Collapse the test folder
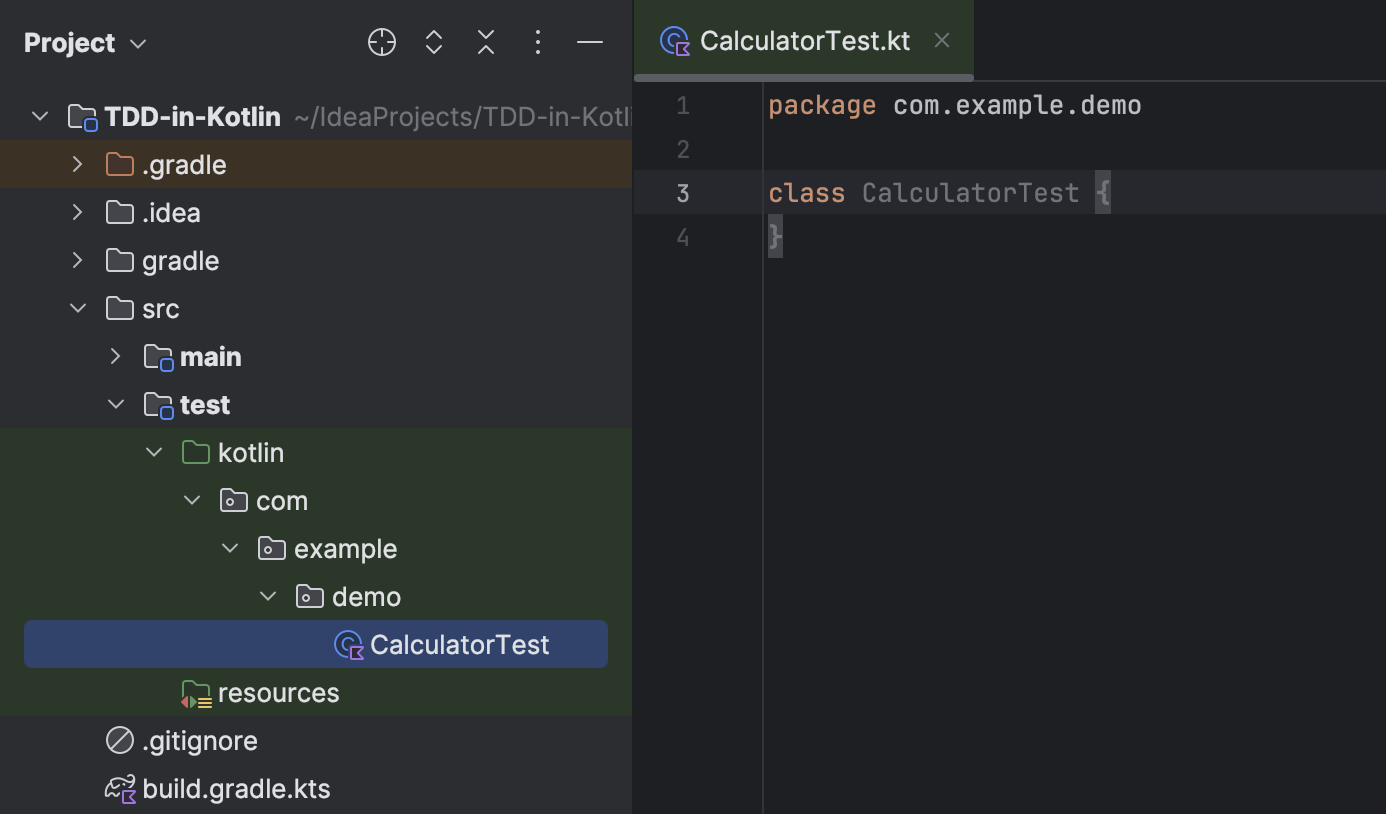Image resolution: width=1386 pixels, height=814 pixels. click(116, 405)
